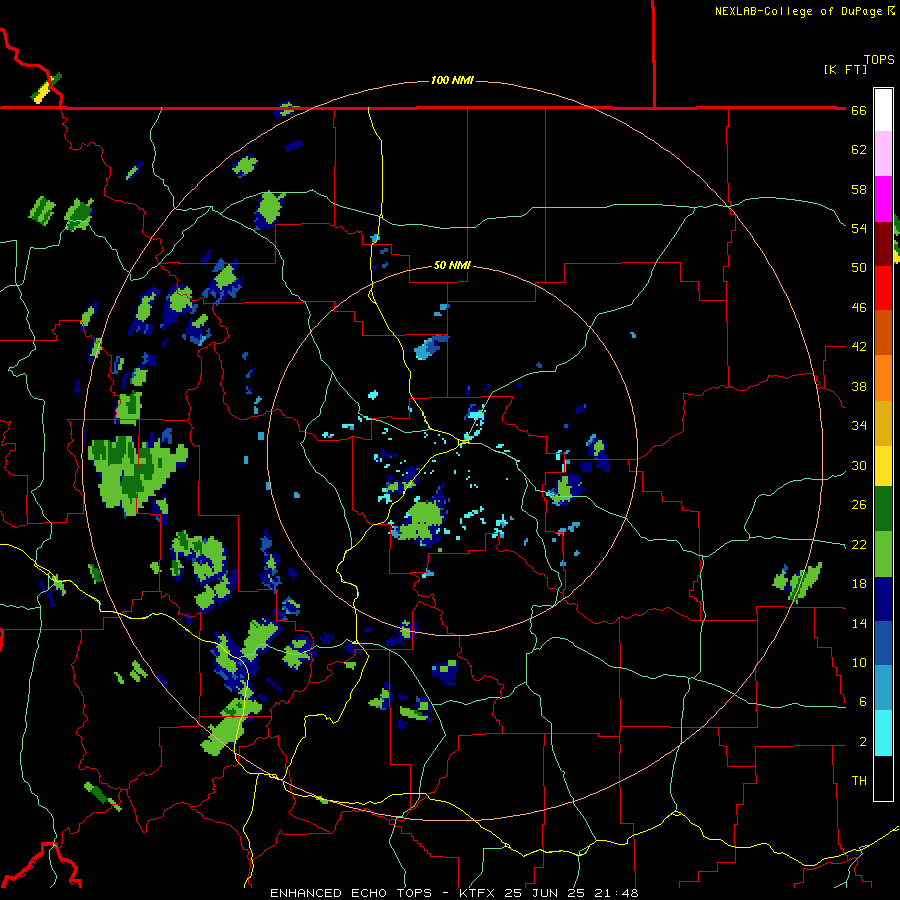The width and height of the screenshot is (900, 900).
Task: Click the black TH legend swatch
Action: tap(883, 778)
